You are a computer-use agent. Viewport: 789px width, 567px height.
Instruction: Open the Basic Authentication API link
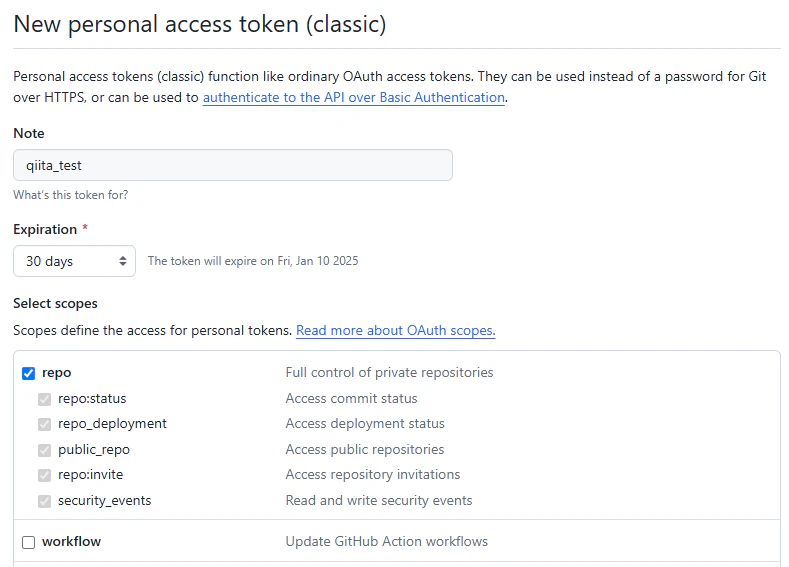coord(354,97)
